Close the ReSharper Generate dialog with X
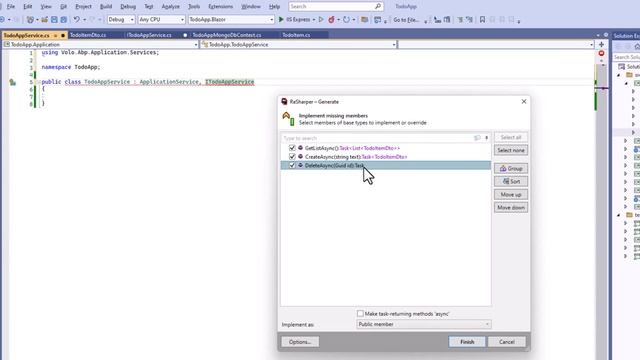The height and width of the screenshot is (360, 640). [x=524, y=101]
